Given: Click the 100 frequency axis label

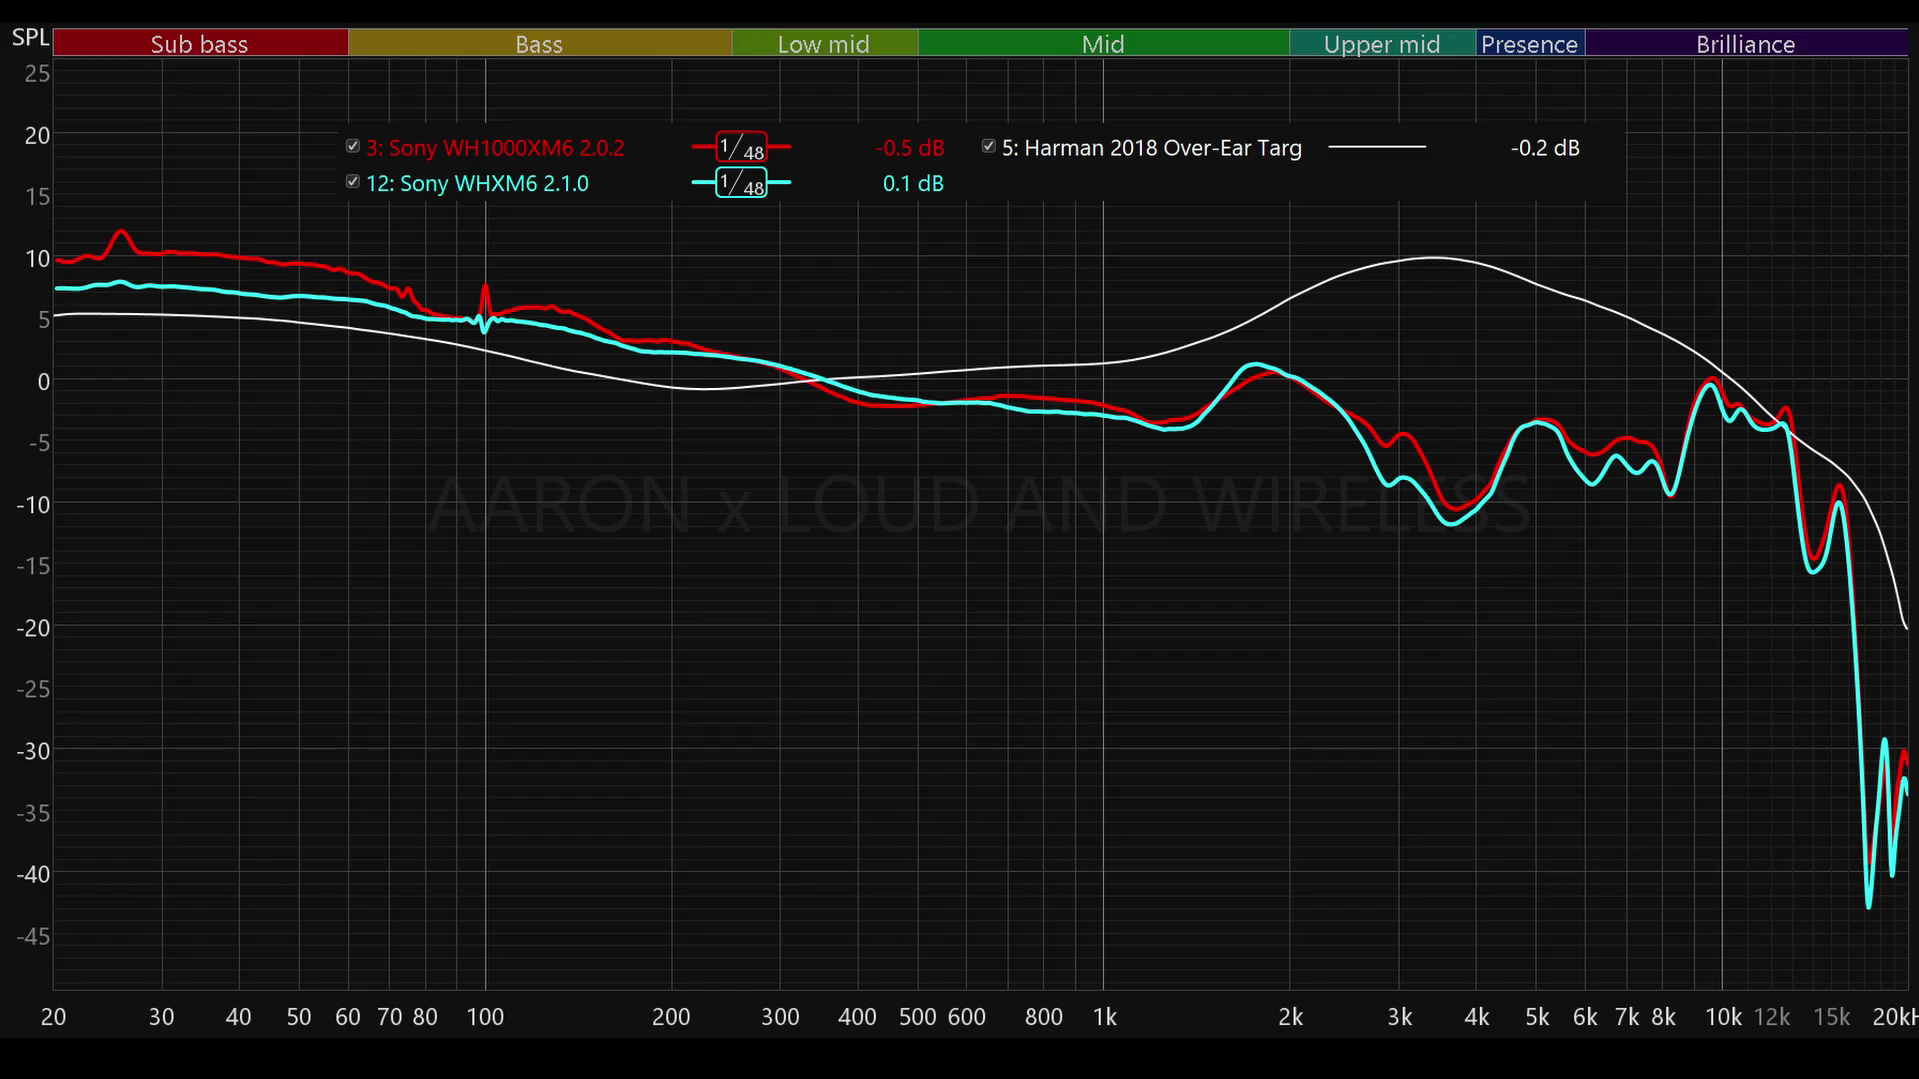Looking at the screenshot, I should (486, 1017).
